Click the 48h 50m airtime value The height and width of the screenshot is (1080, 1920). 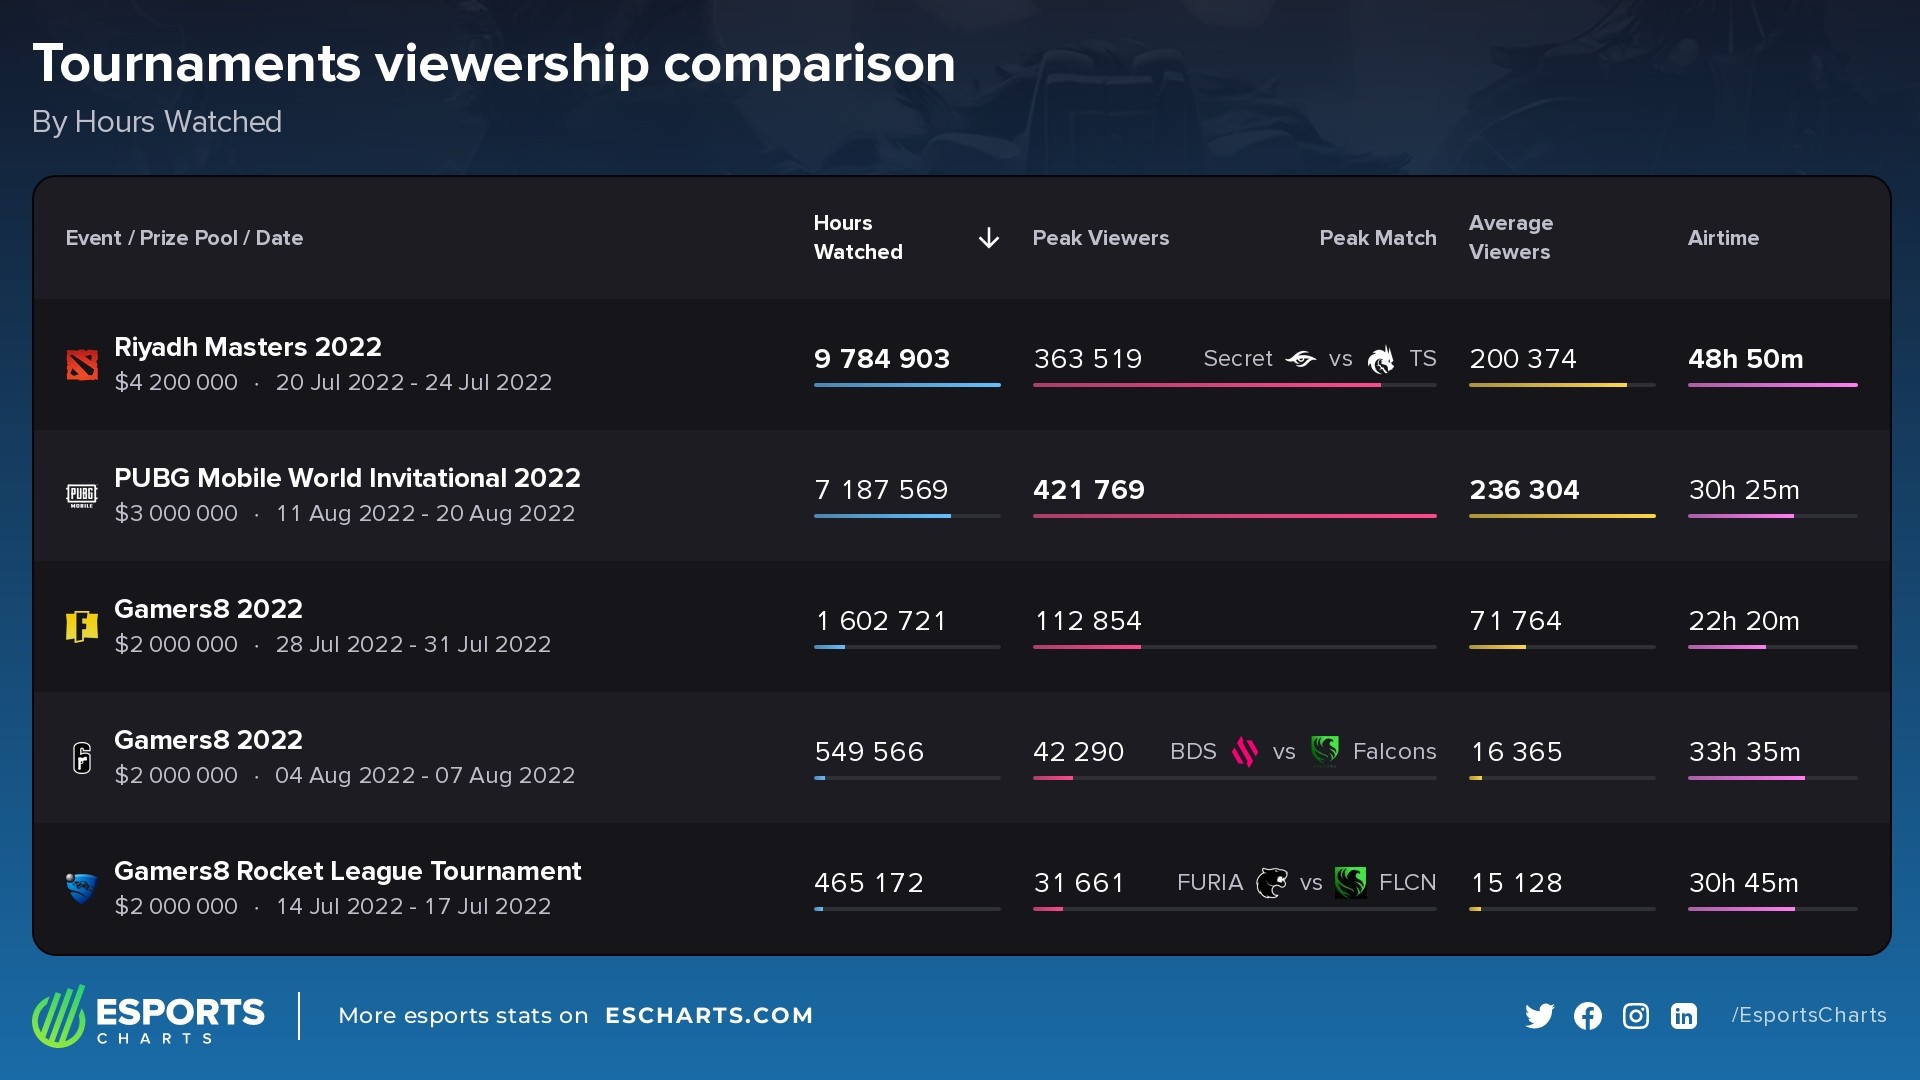pos(1746,359)
